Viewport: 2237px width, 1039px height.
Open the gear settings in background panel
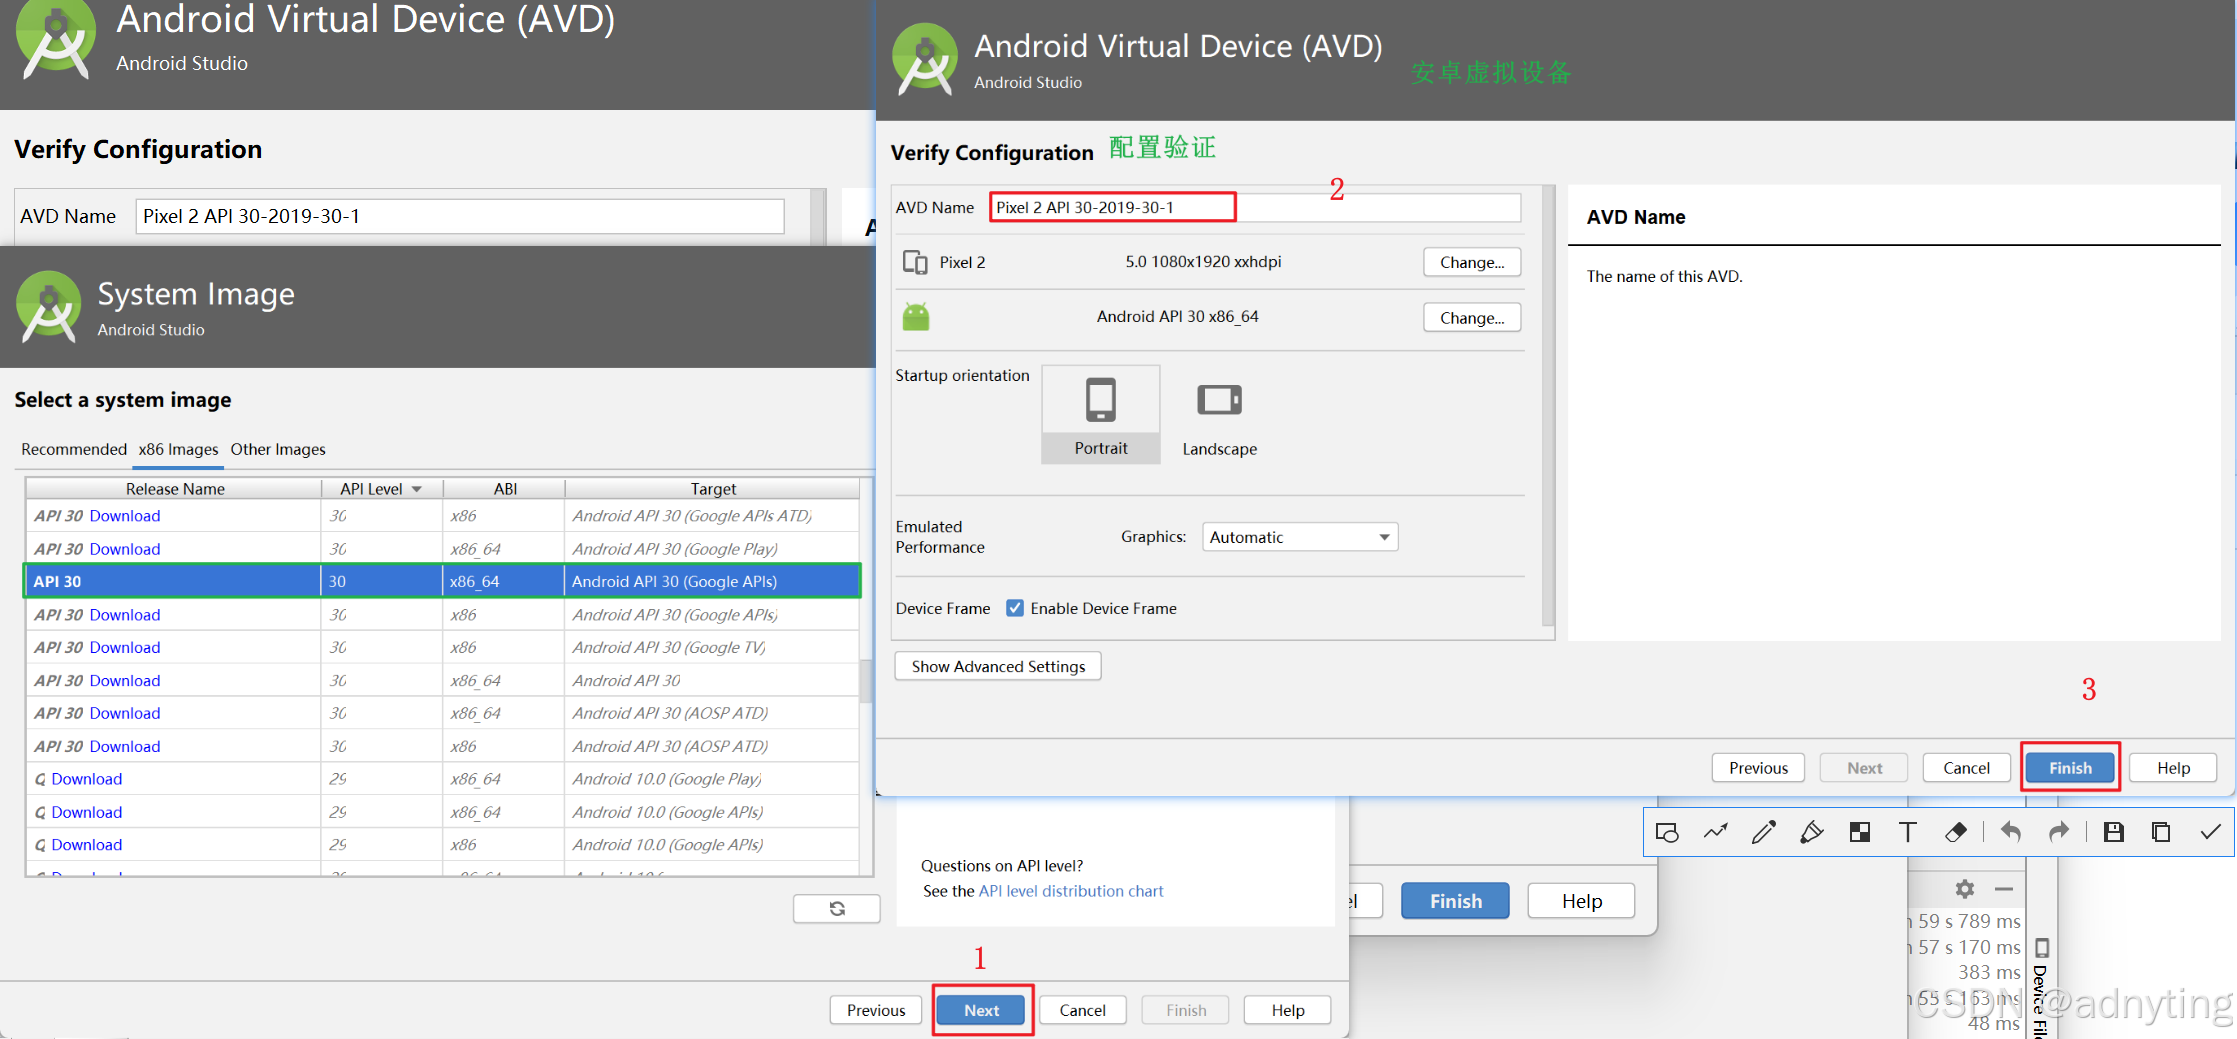(1965, 889)
